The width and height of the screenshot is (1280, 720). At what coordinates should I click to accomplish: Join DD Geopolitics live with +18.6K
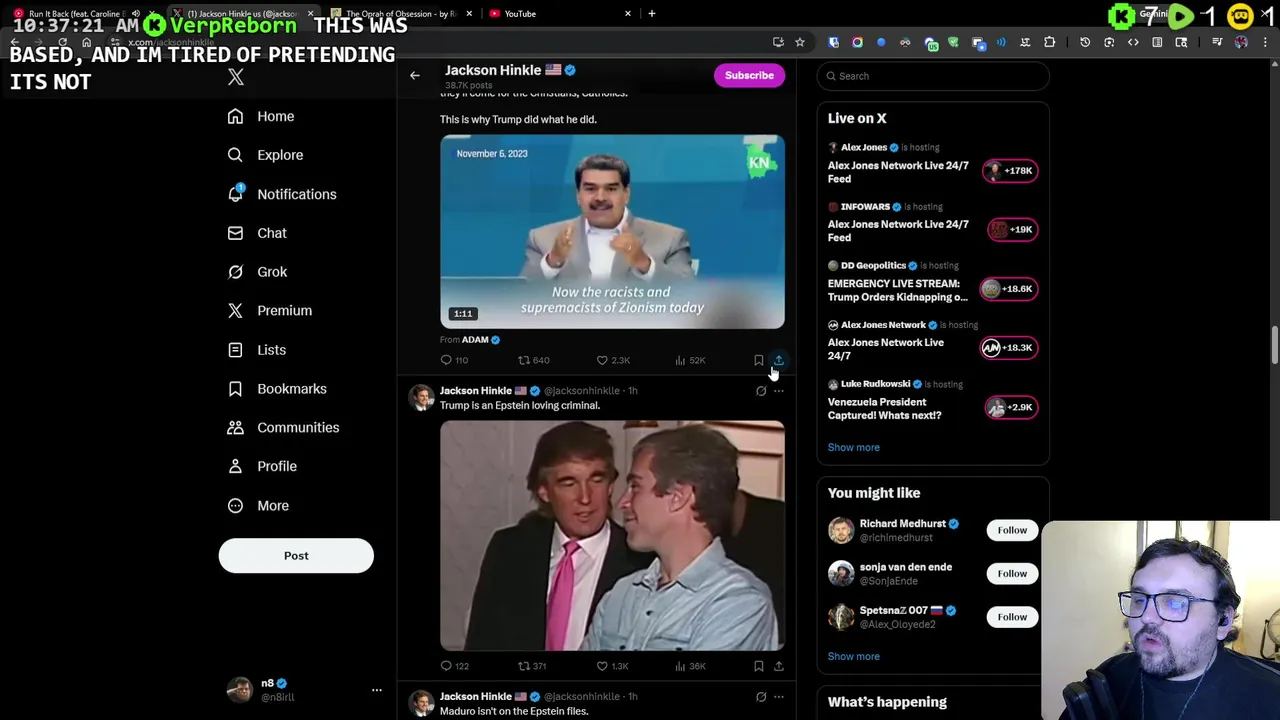coord(1008,289)
